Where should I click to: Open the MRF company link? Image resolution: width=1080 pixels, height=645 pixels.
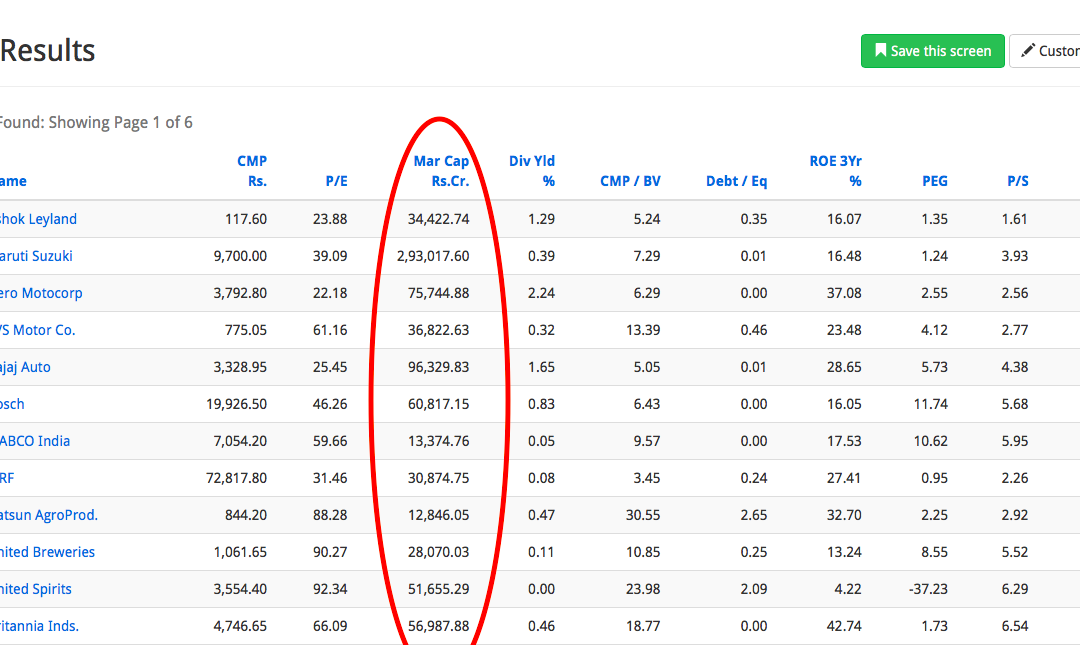click(x=7, y=478)
